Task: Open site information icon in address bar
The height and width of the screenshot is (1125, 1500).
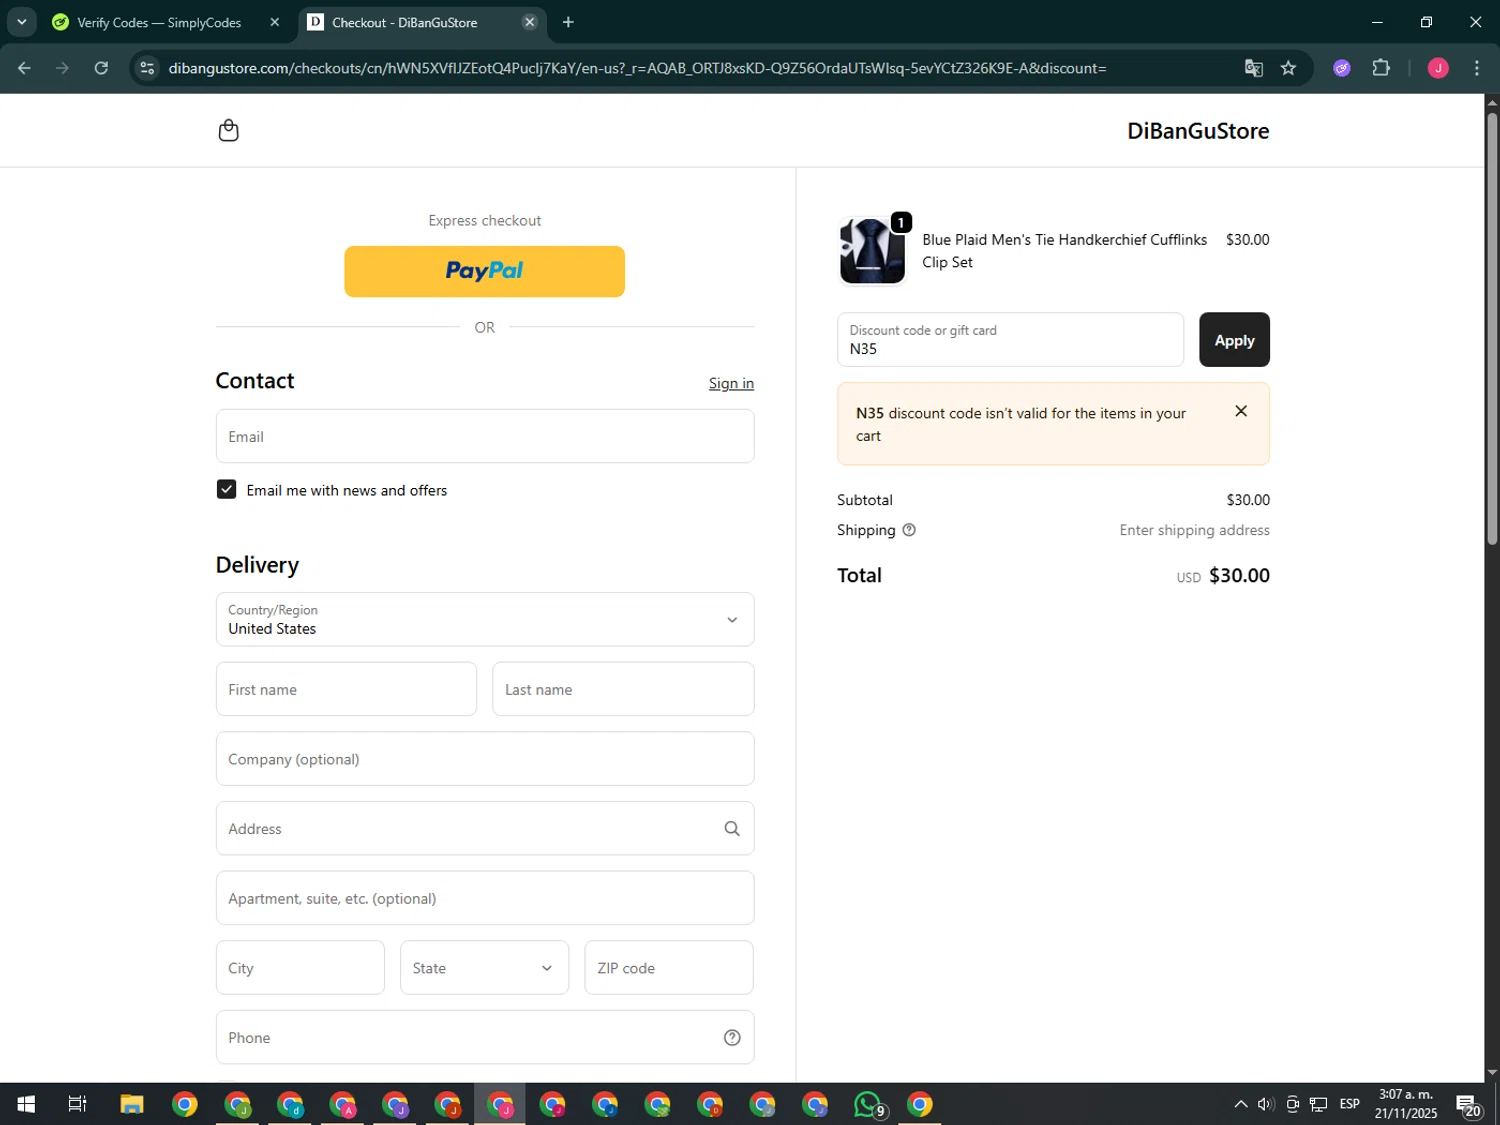Action: click(x=147, y=68)
